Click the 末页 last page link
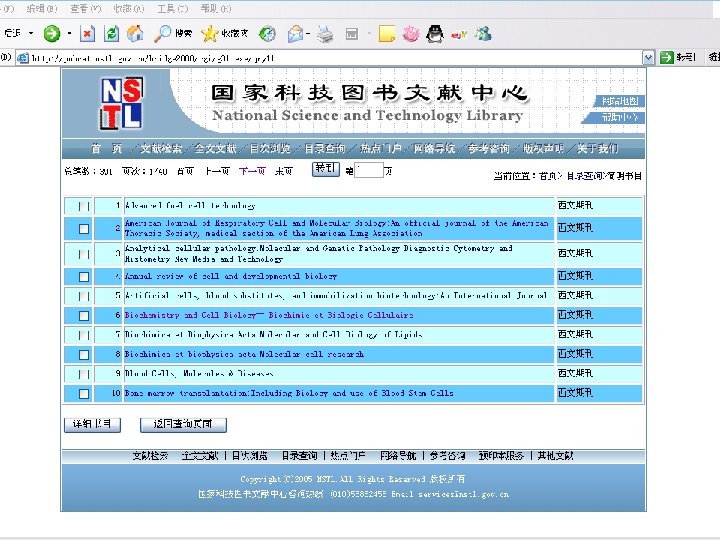 [x=284, y=171]
